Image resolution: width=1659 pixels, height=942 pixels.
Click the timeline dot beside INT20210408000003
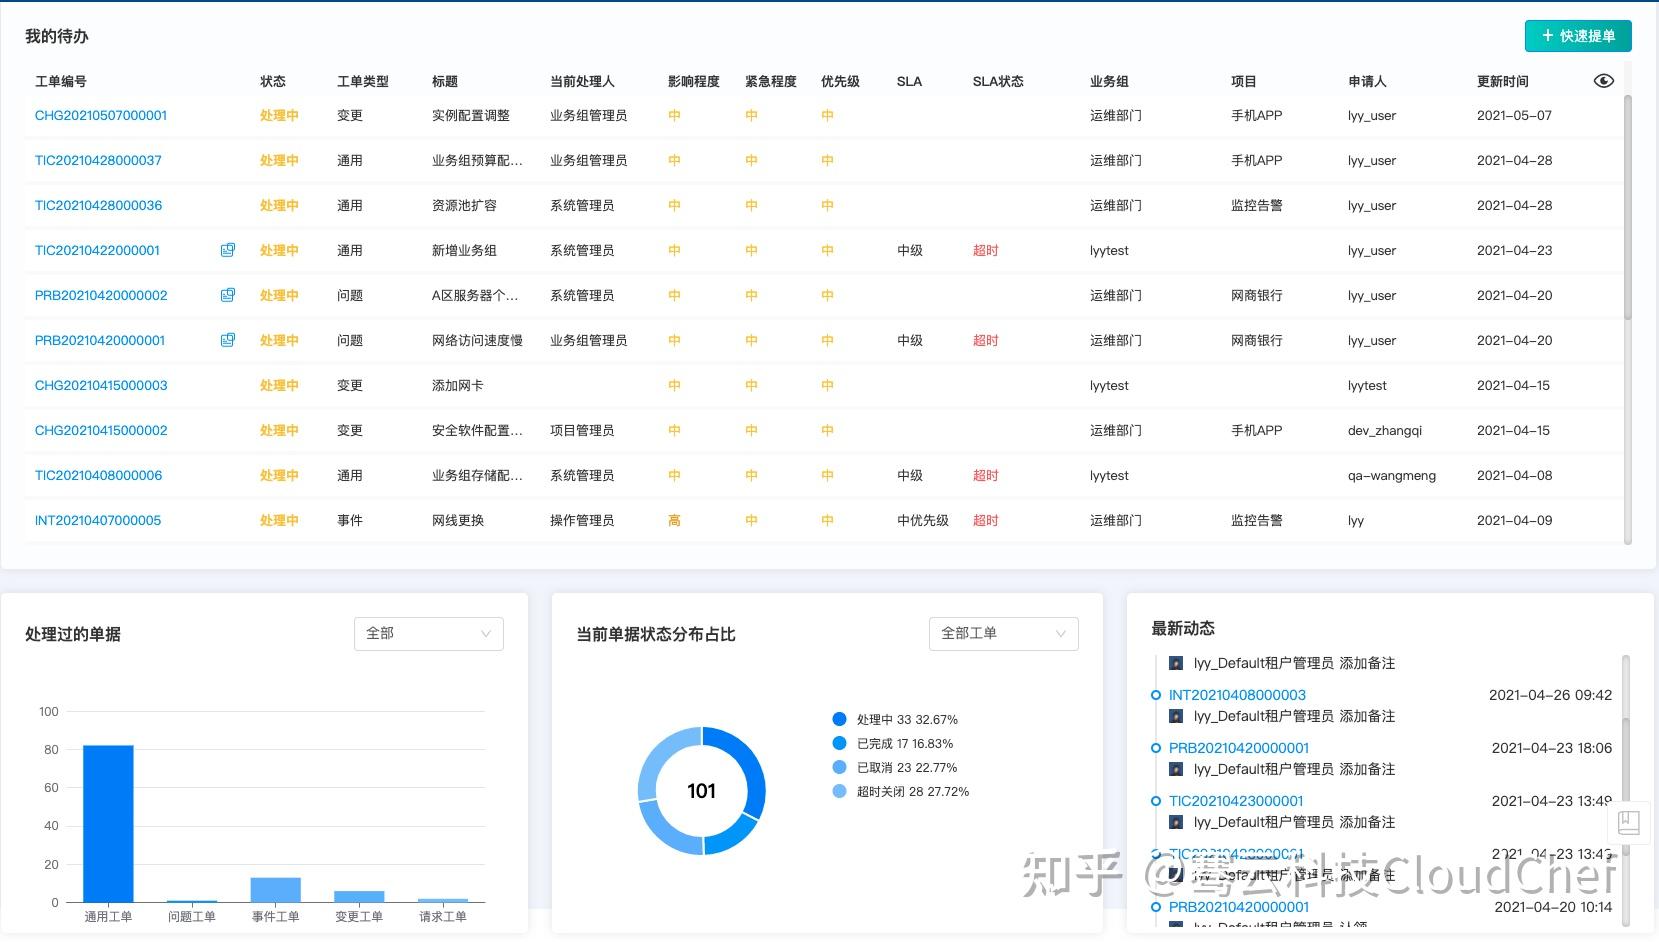pos(1157,695)
